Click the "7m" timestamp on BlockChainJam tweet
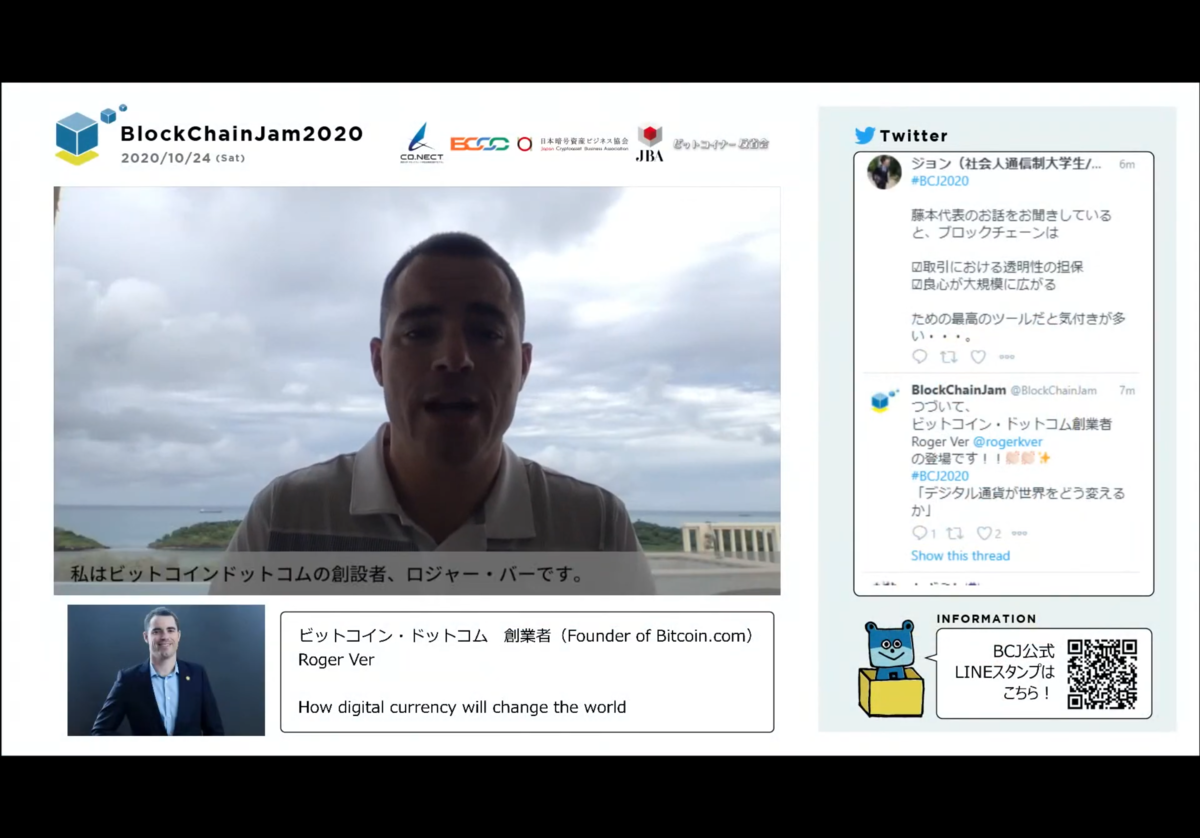 pos(1127,390)
